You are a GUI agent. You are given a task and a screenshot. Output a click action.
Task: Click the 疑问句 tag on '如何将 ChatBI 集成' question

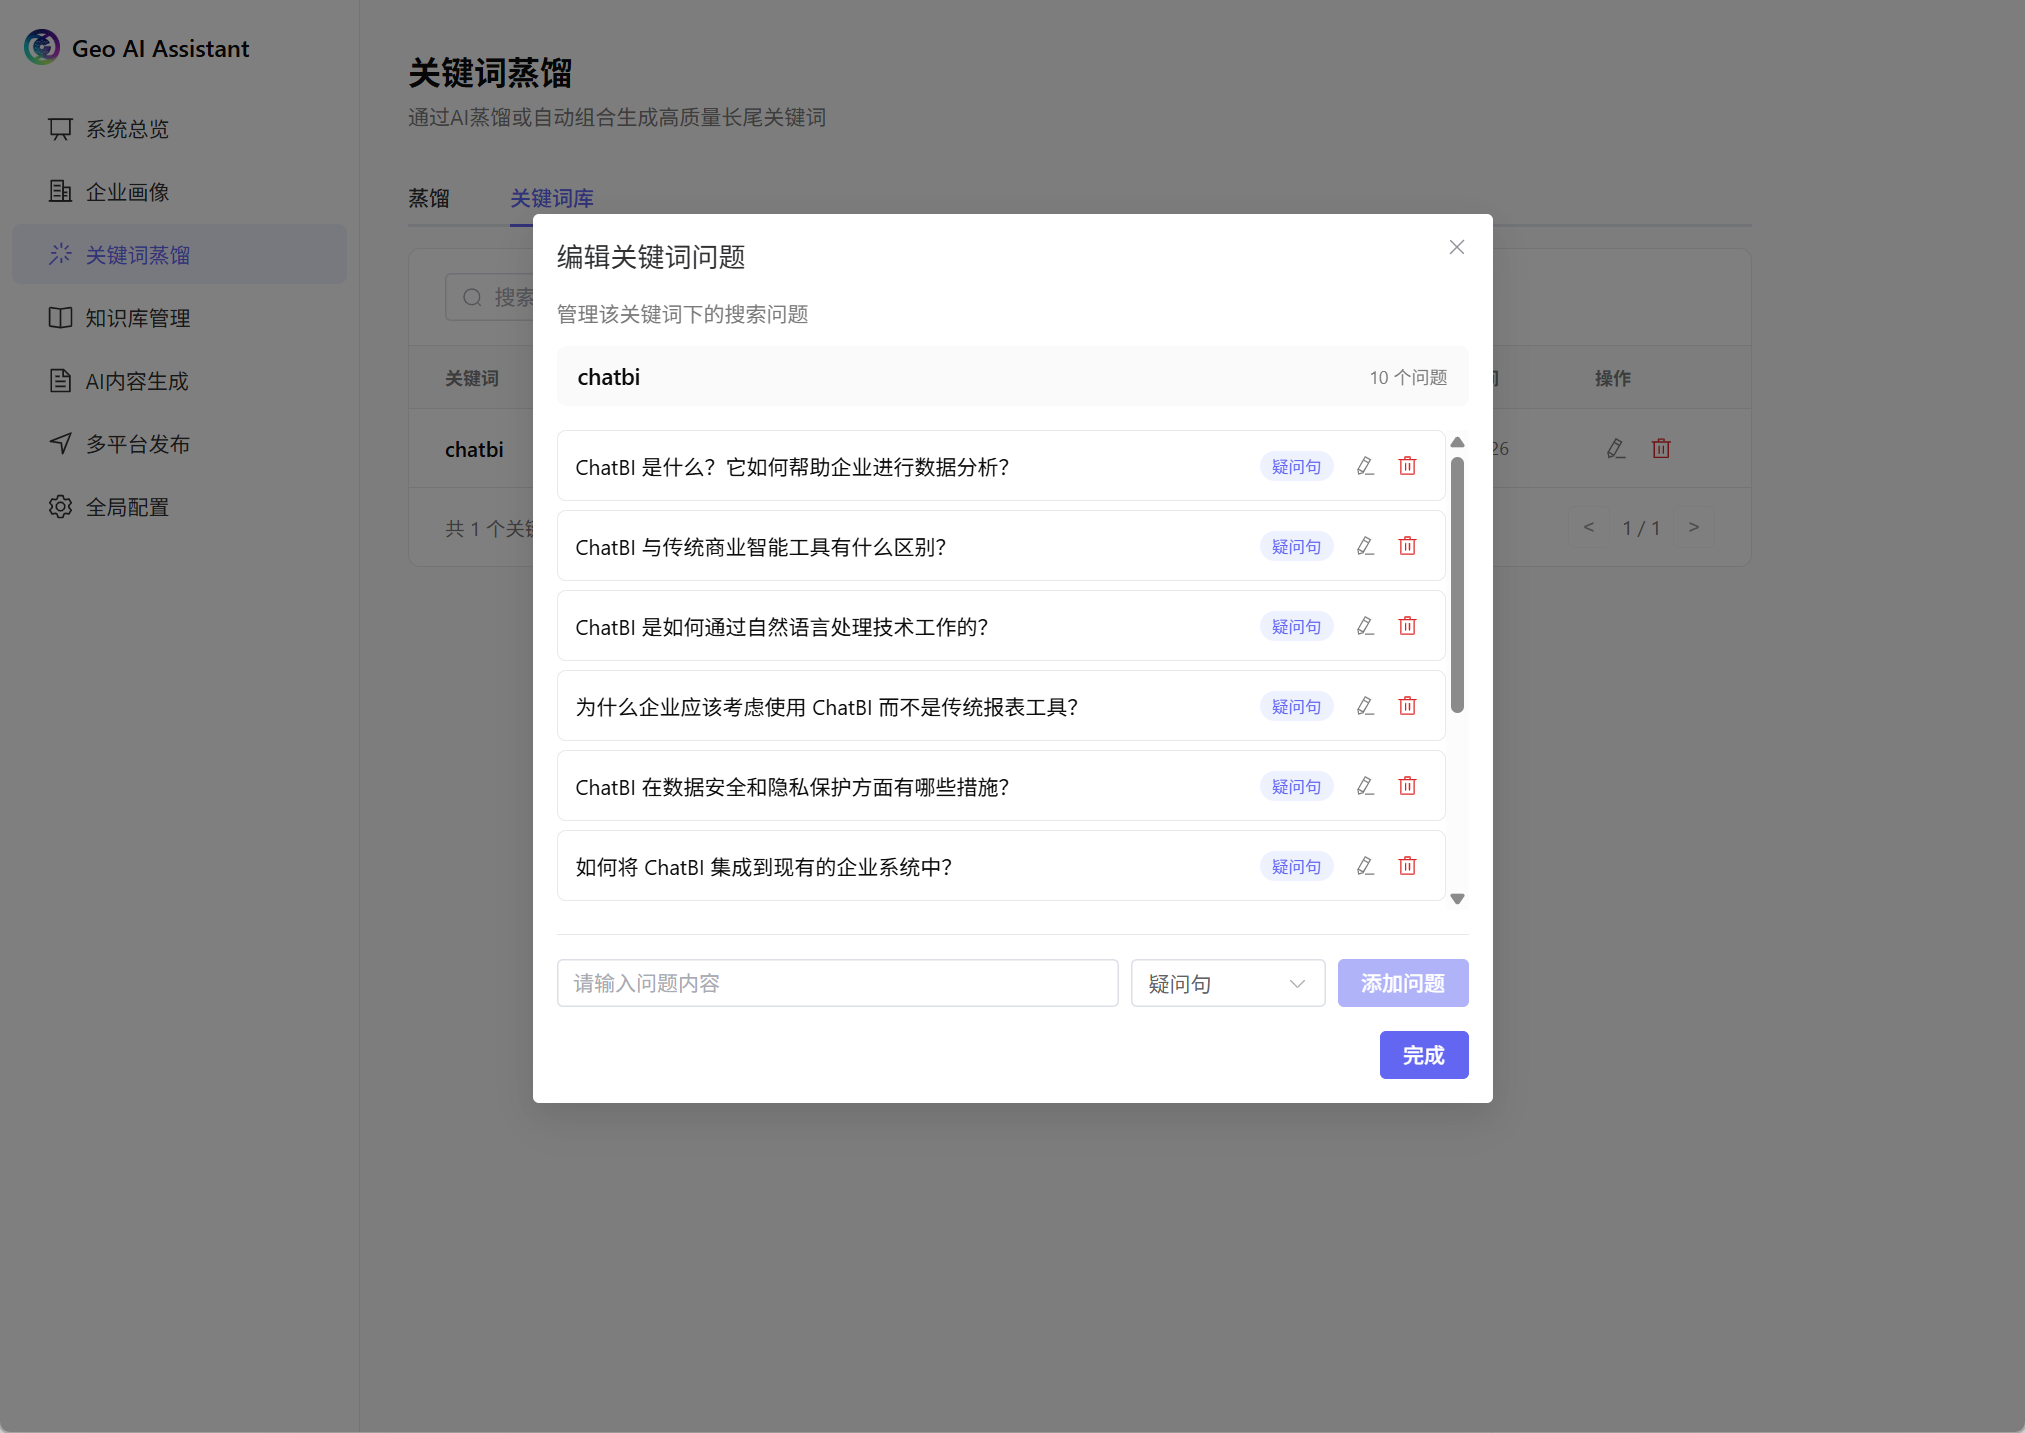point(1296,867)
